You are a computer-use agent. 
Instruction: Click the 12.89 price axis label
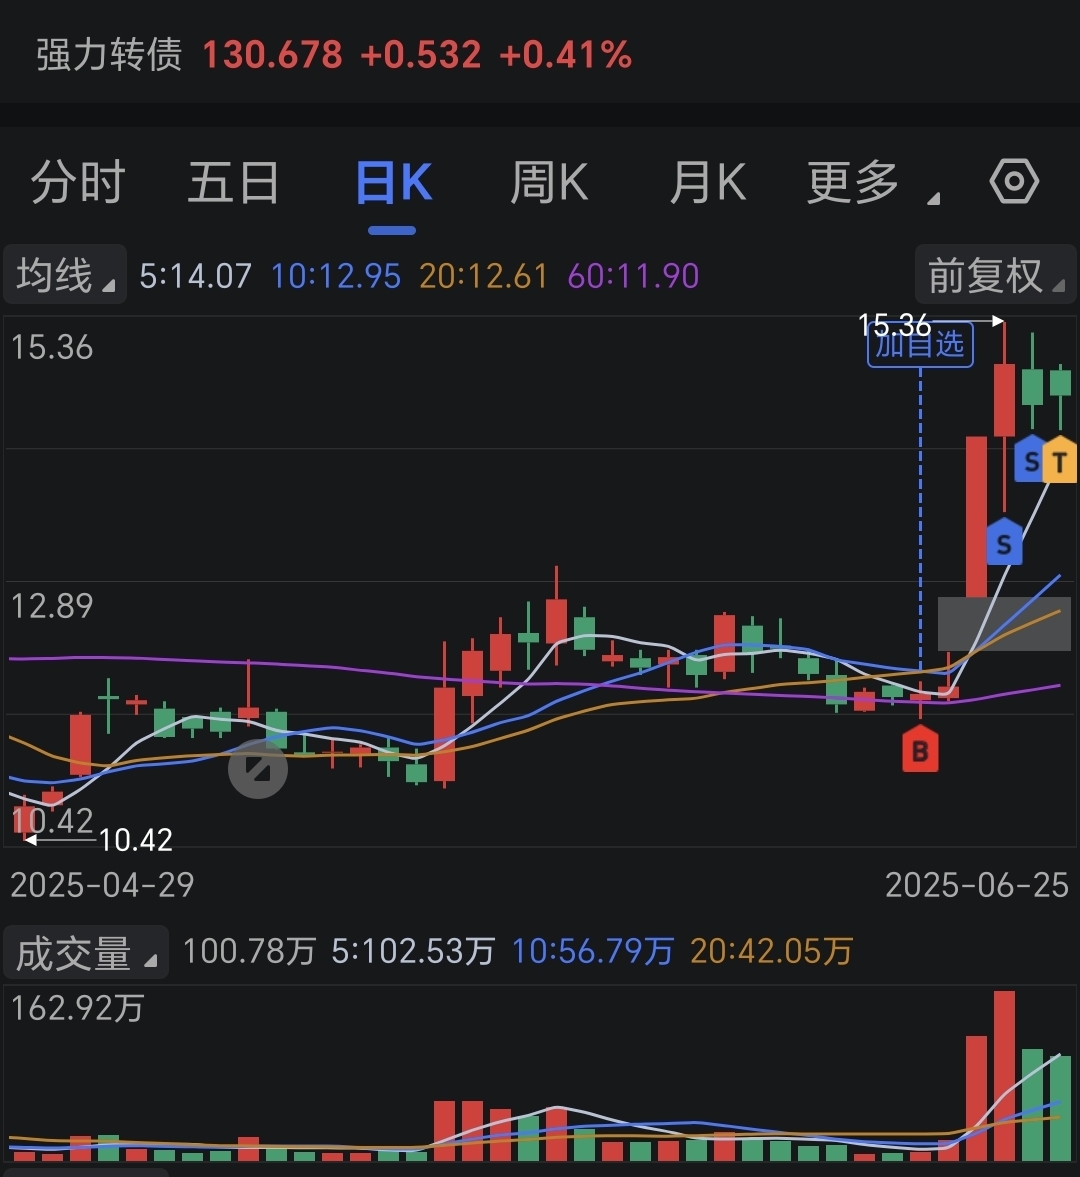(x=52, y=607)
